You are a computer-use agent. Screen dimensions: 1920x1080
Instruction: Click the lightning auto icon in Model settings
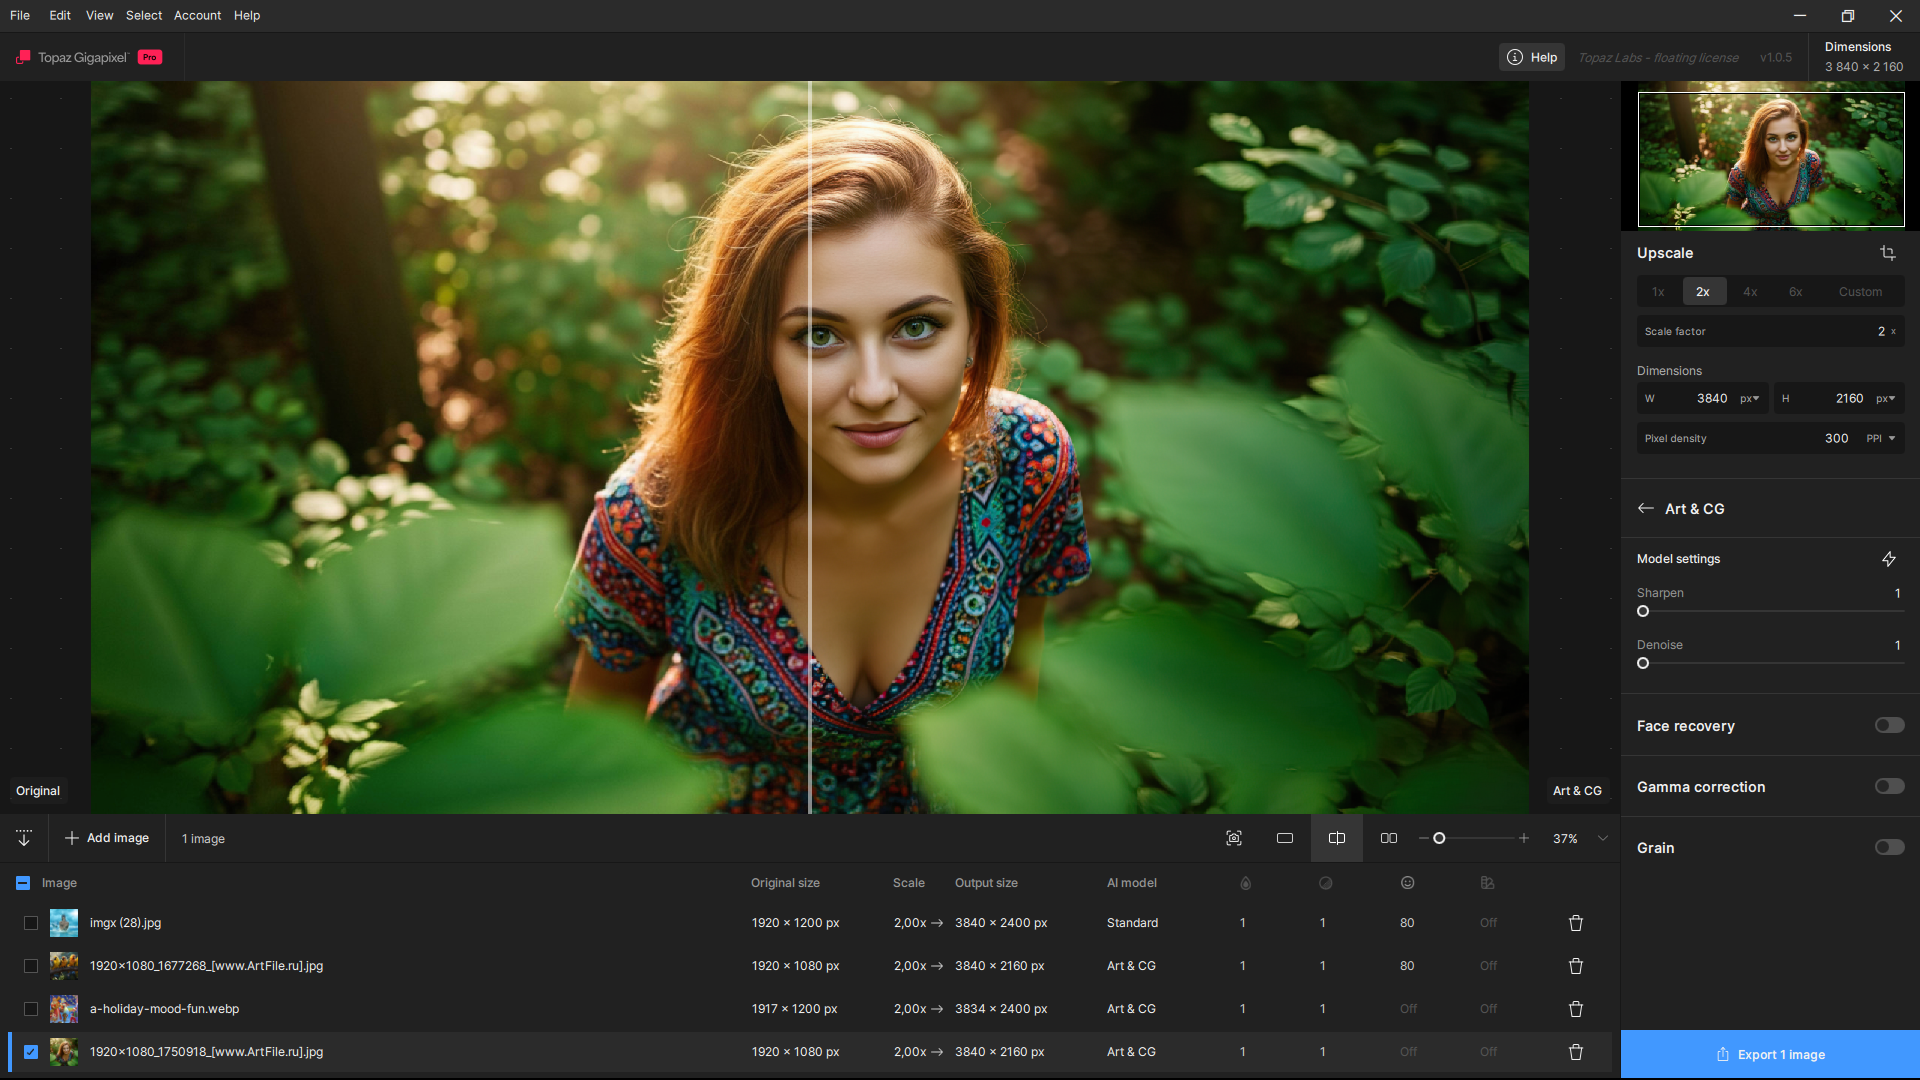pos(1888,559)
